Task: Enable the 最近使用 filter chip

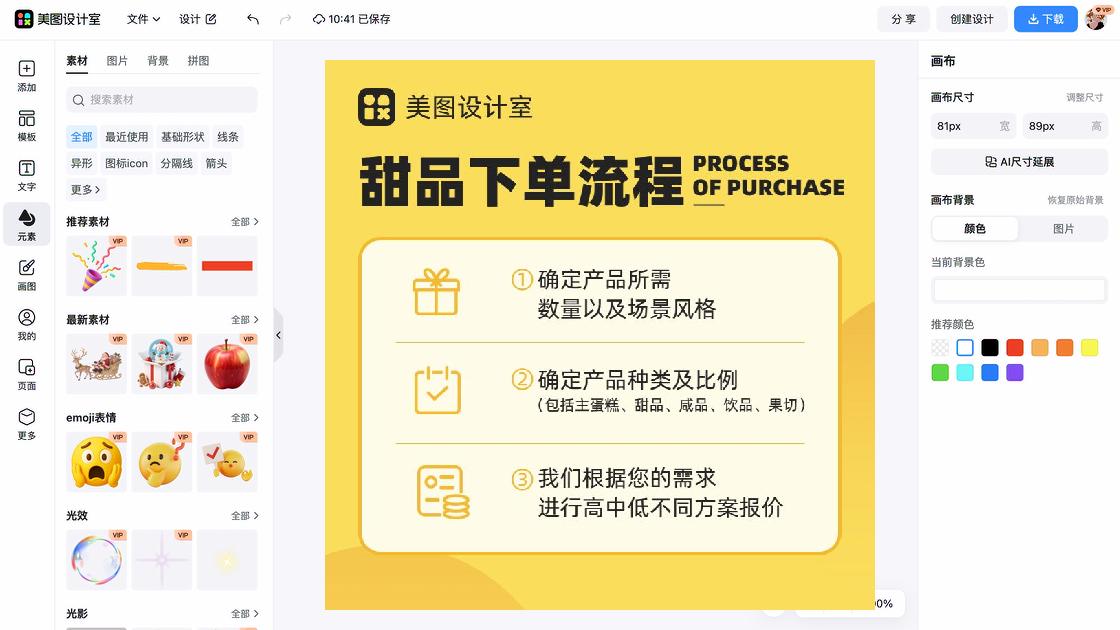Action: 126,136
